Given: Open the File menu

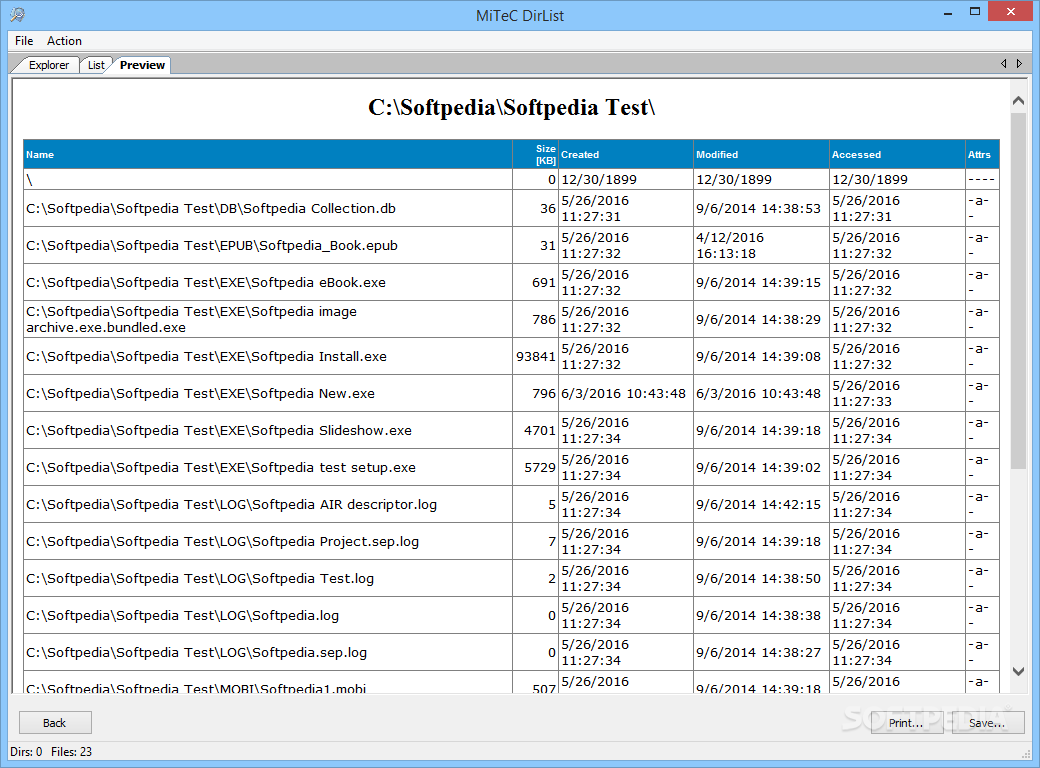Looking at the screenshot, I should point(24,40).
